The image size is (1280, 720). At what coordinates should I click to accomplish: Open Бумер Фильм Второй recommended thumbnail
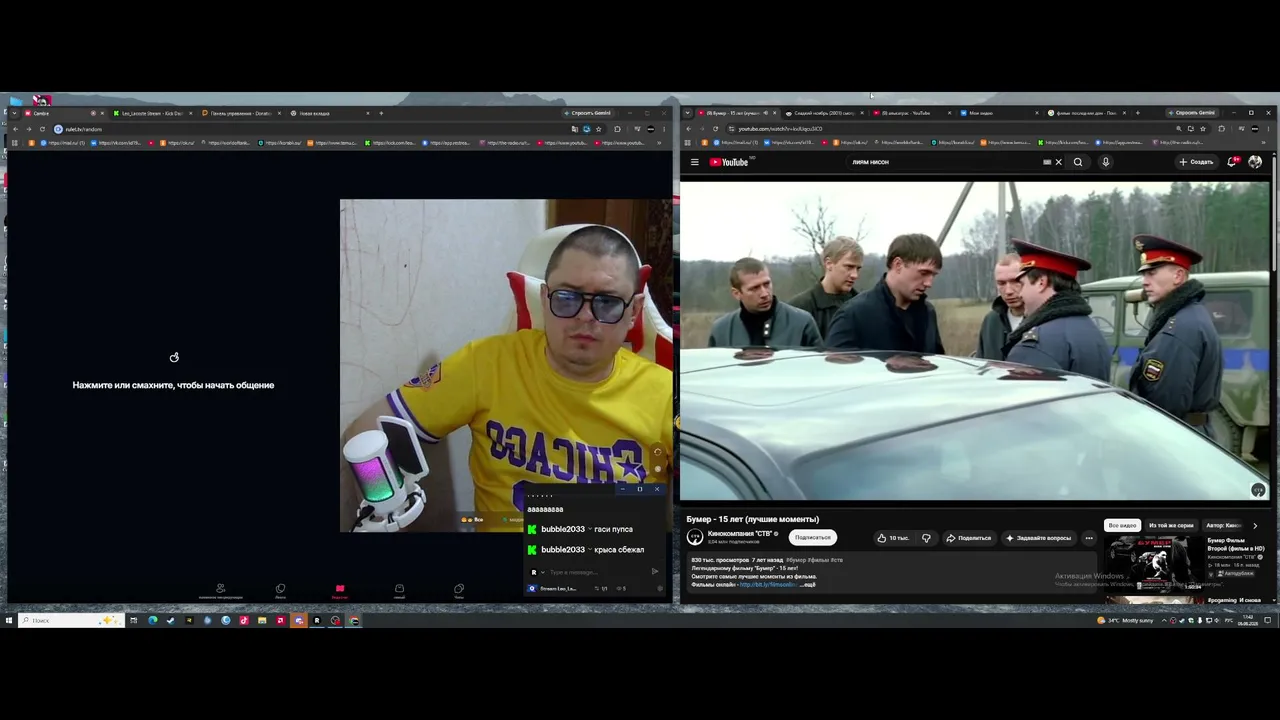pos(1153,565)
